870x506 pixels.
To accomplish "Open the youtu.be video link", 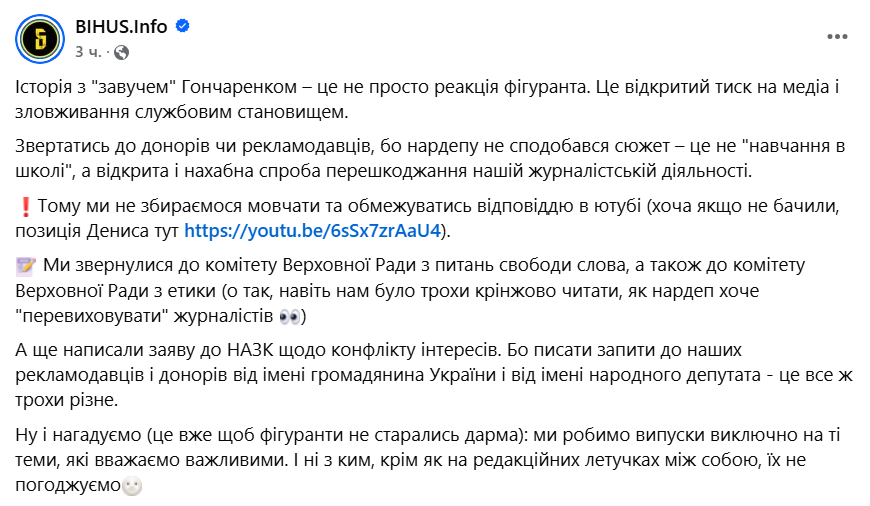I will [312, 232].
